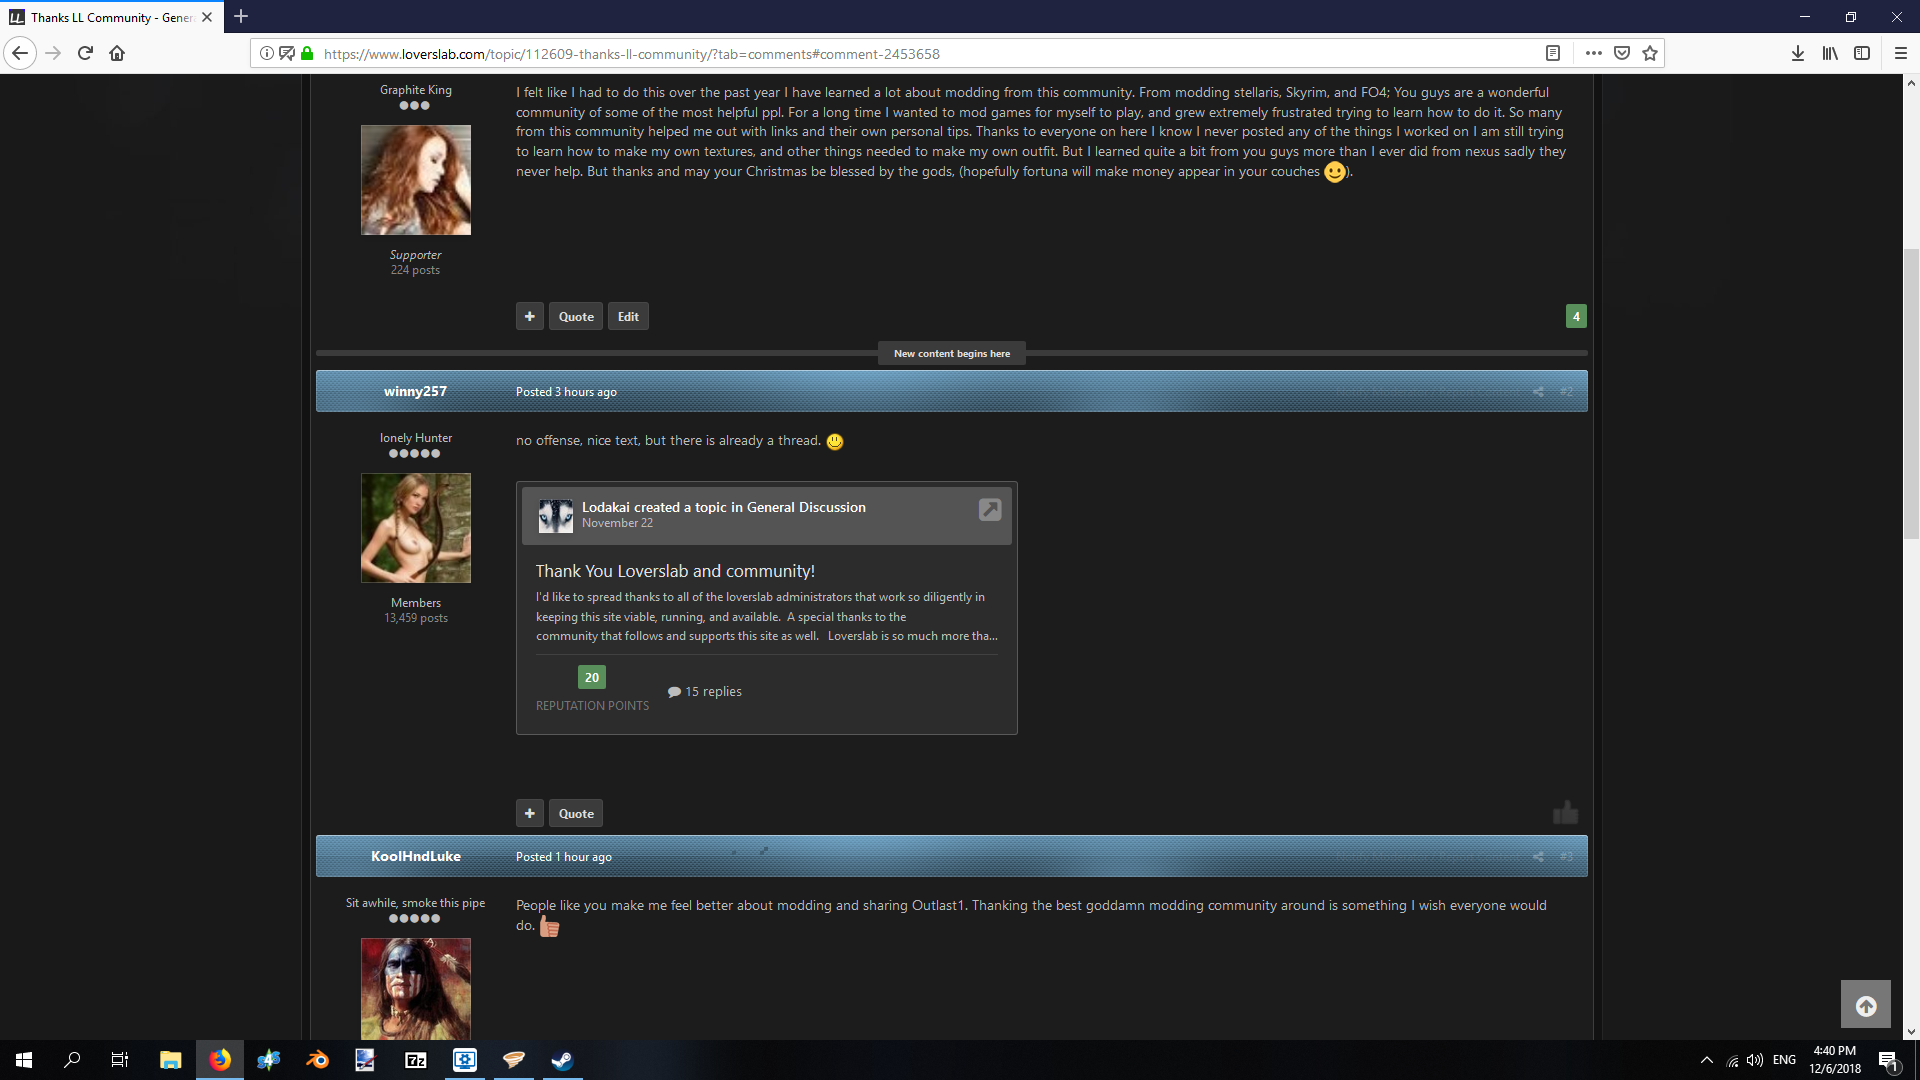Reload the current page
1920x1080 pixels.
pyautogui.click(x=85, y=54)
